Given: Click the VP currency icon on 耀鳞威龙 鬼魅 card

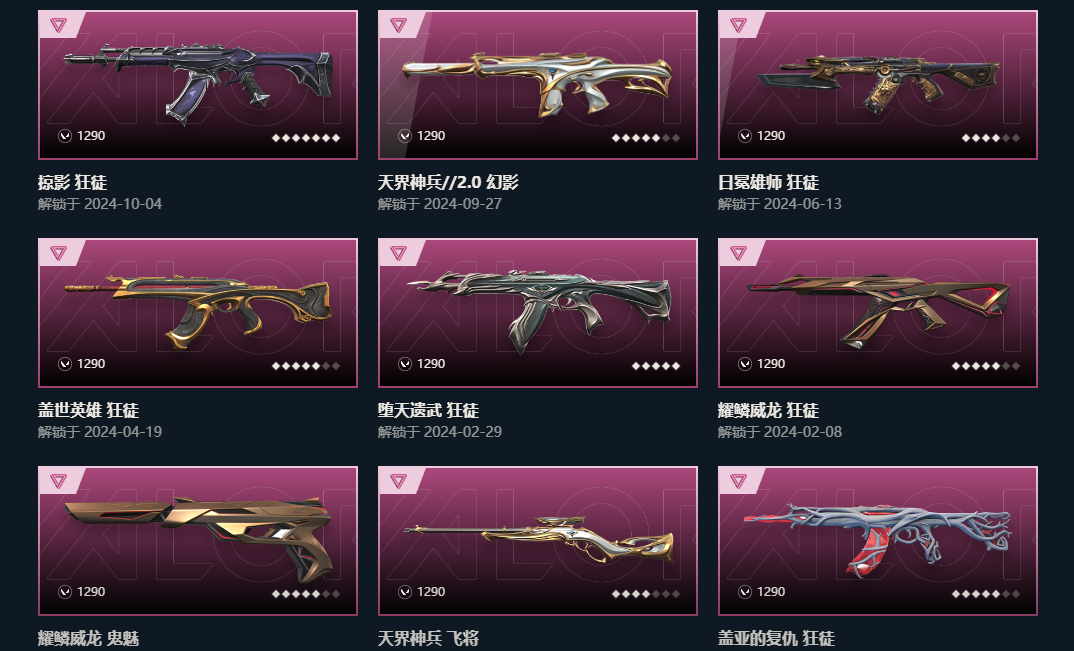Looking at the screenshot, I should pyautogui.click(x=65, y=592).
